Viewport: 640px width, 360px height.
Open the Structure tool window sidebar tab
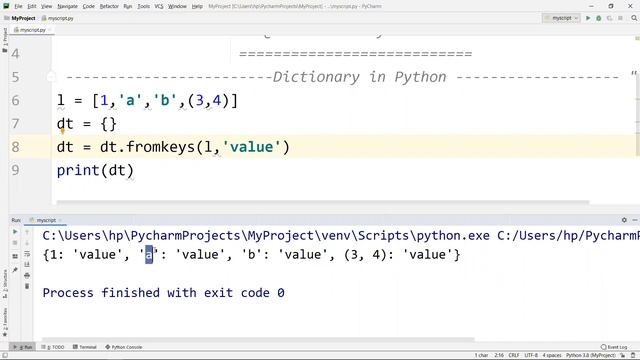tap(4, 284)
